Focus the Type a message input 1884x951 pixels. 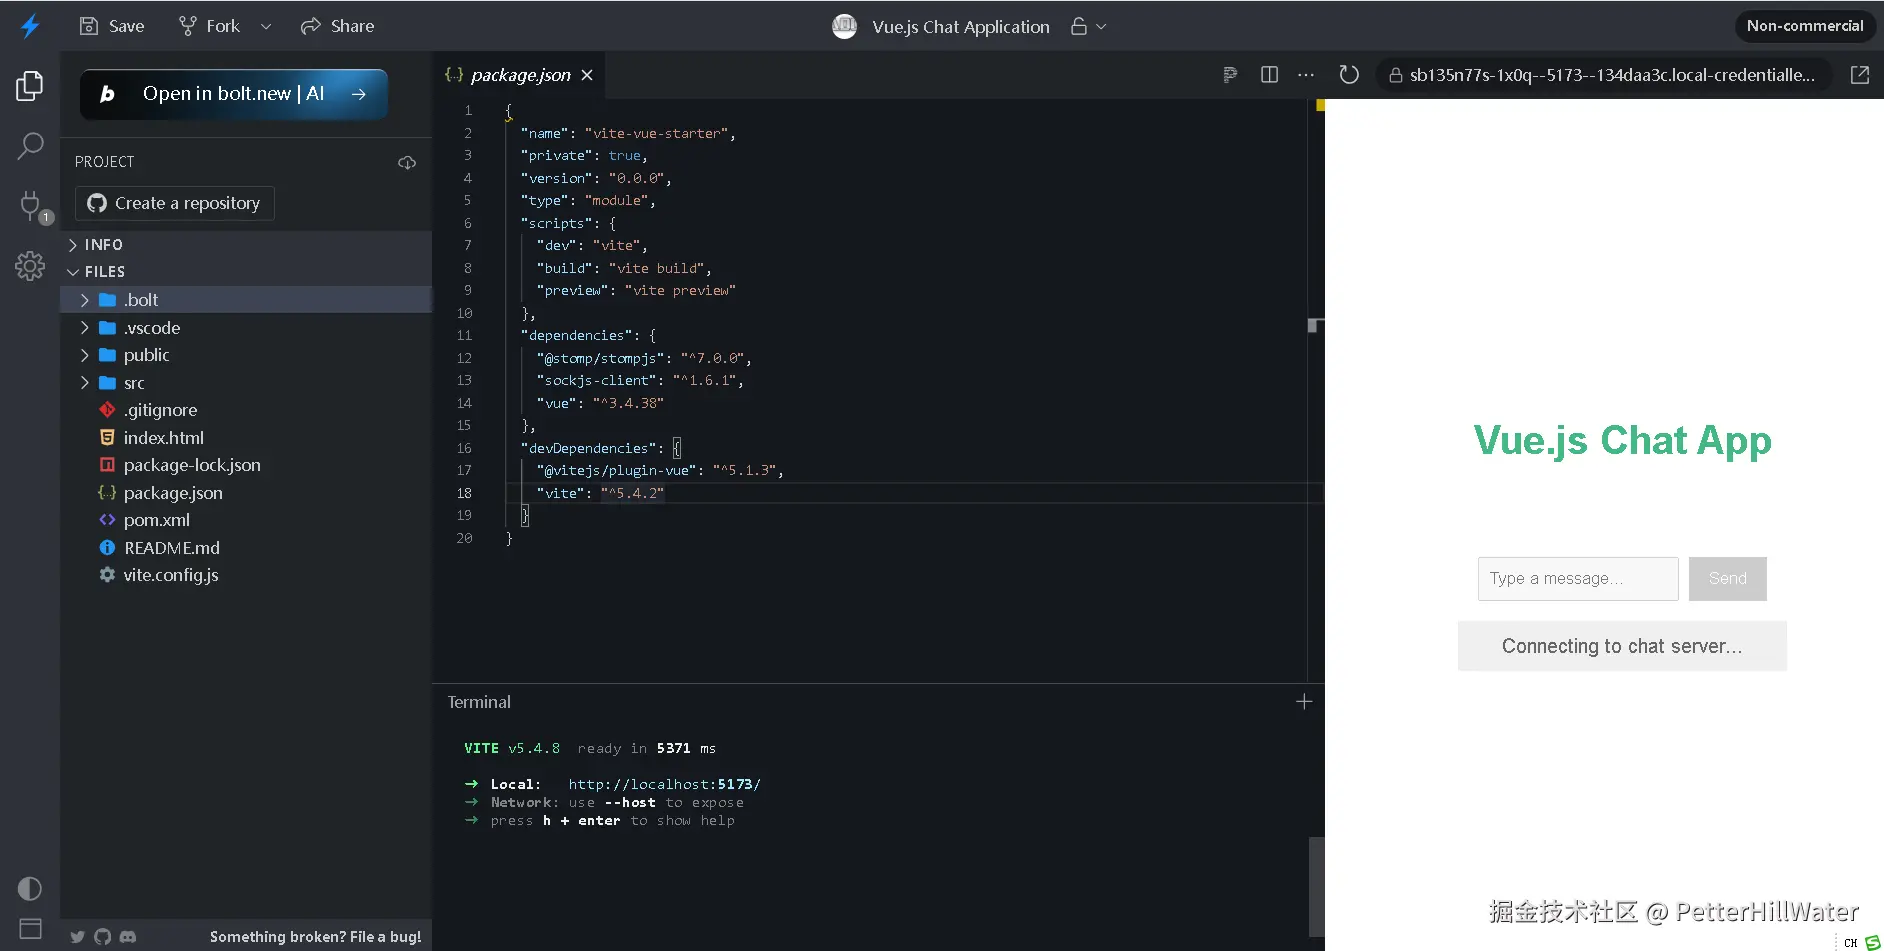pyautogui.click(x=1578, y=579)
